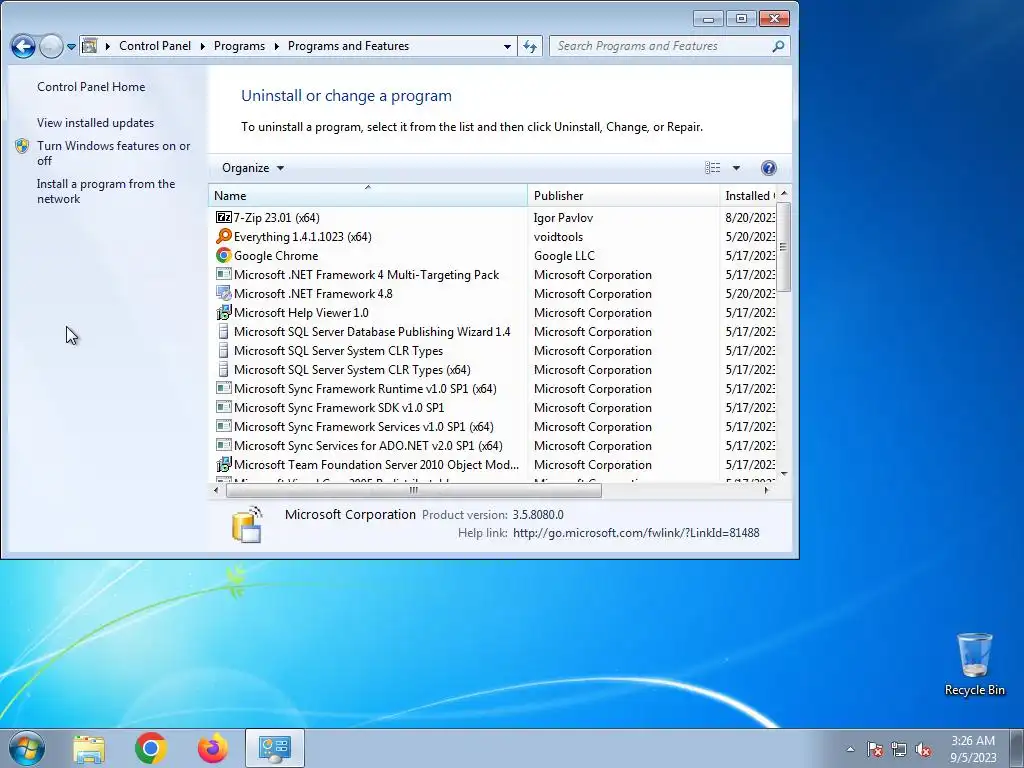Screen dimensions: 1024x768
Task: Click the Google Chrome list icon
Action: (x=223, y=255)
